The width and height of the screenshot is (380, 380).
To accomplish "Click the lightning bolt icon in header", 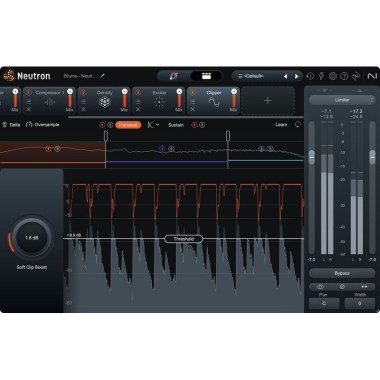I will point(321,76).
